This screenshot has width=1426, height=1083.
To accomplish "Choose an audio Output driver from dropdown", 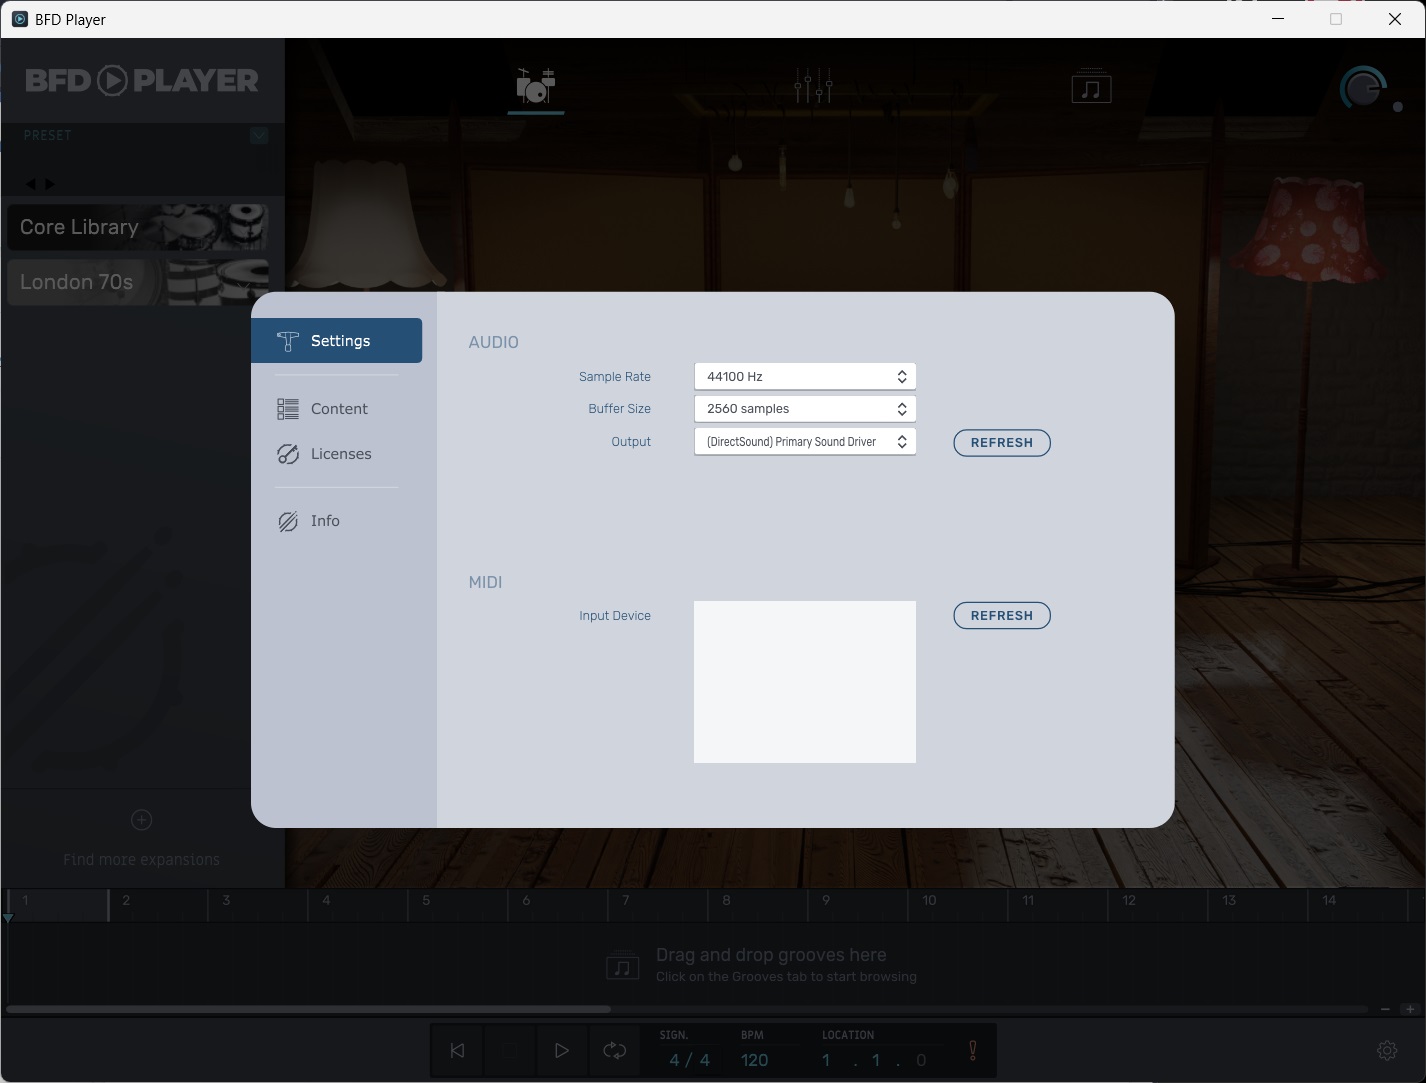I will (804, 442).
